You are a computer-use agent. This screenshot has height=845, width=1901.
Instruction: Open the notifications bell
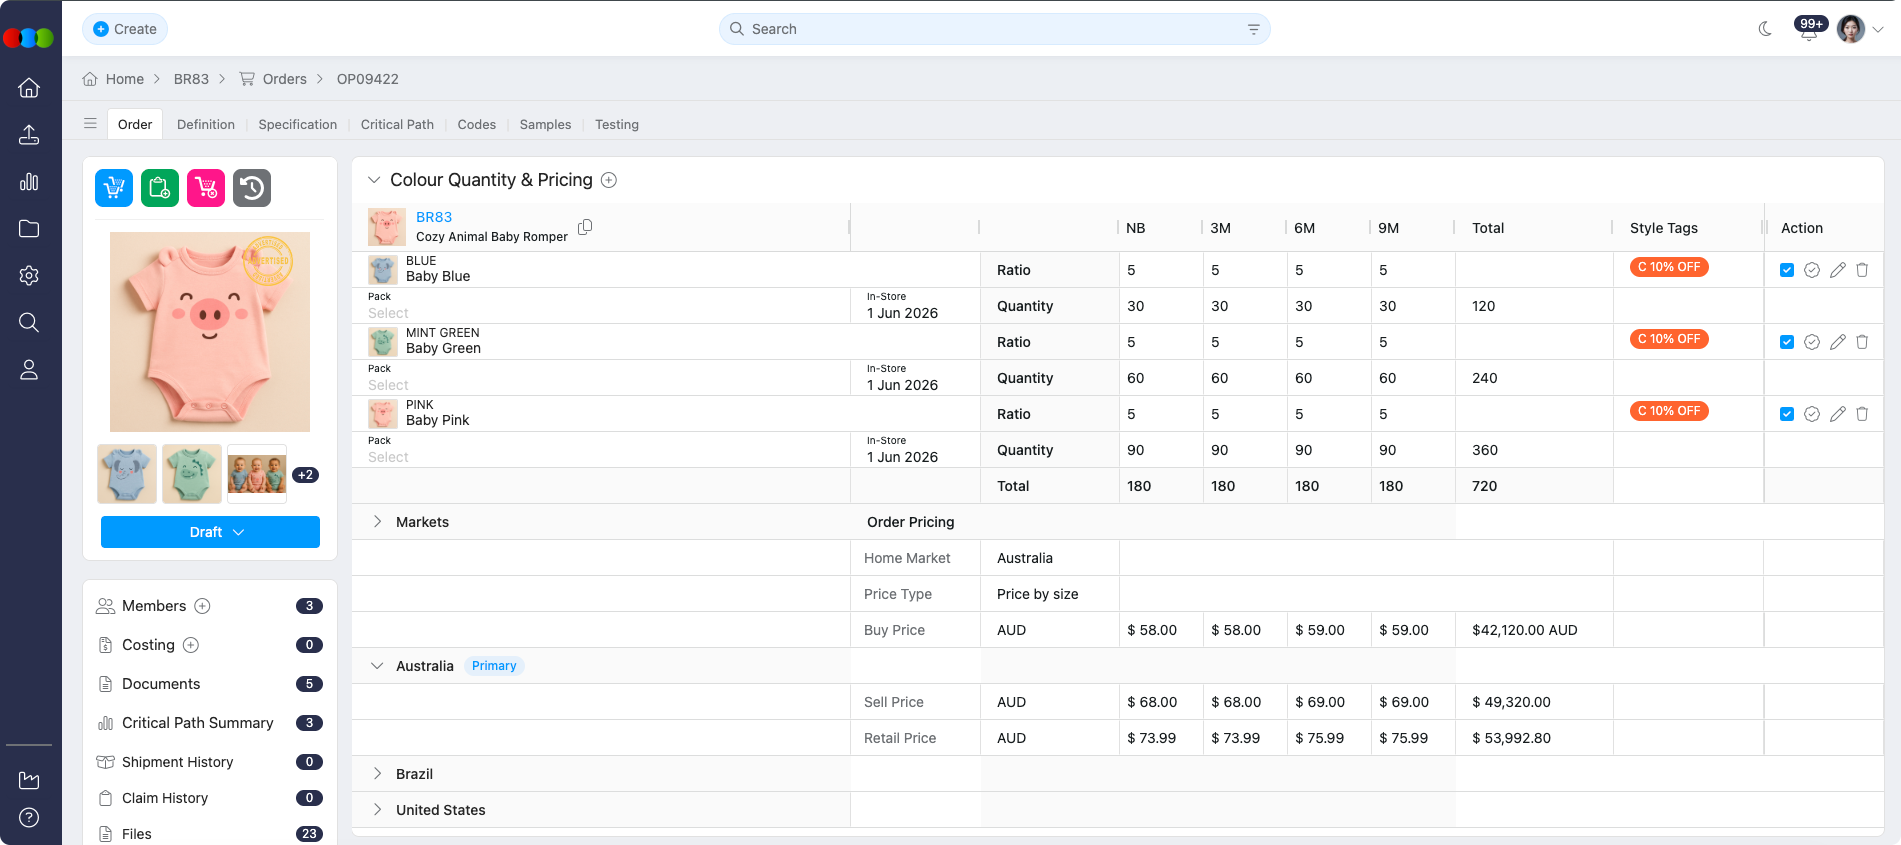pyautogui.click(x=1808, y=31)
